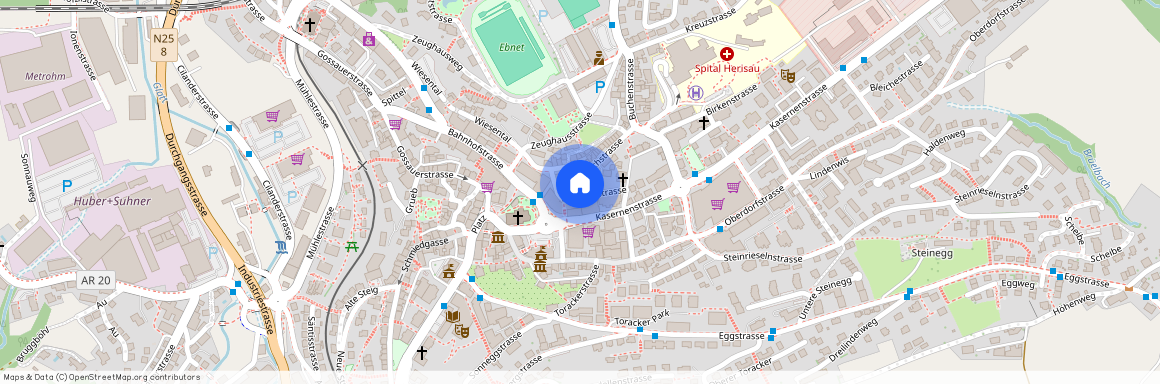
Task: Select the church cross near Platz label
Action: (x=518, y=218)
